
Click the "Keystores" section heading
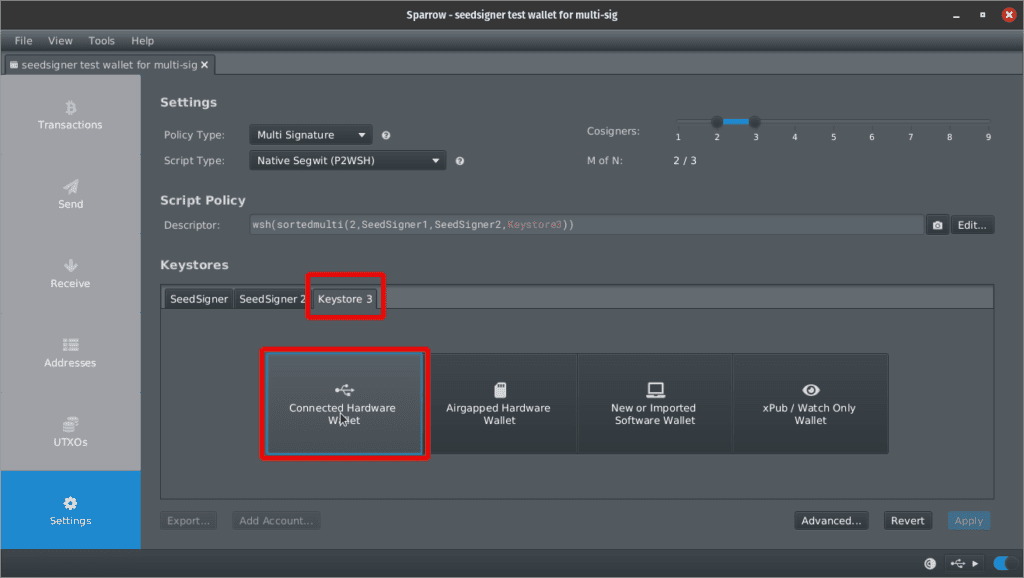click(195, 265)
